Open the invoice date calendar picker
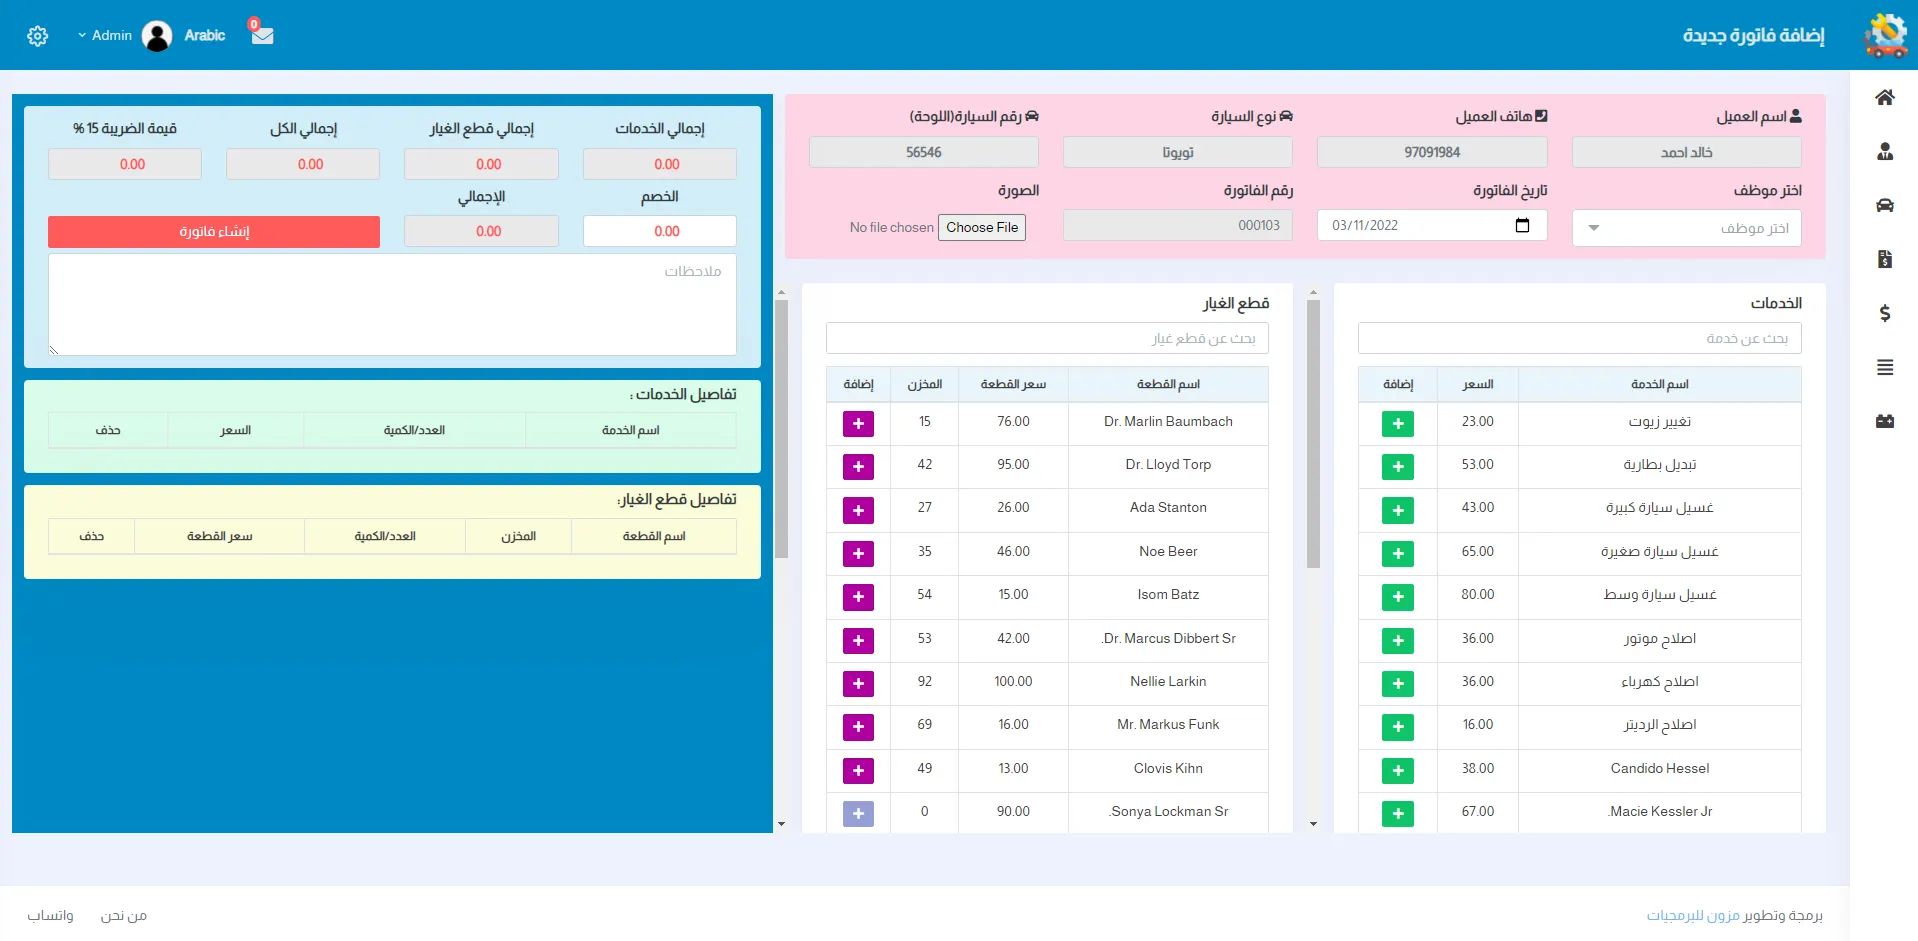 point(1522,225)
